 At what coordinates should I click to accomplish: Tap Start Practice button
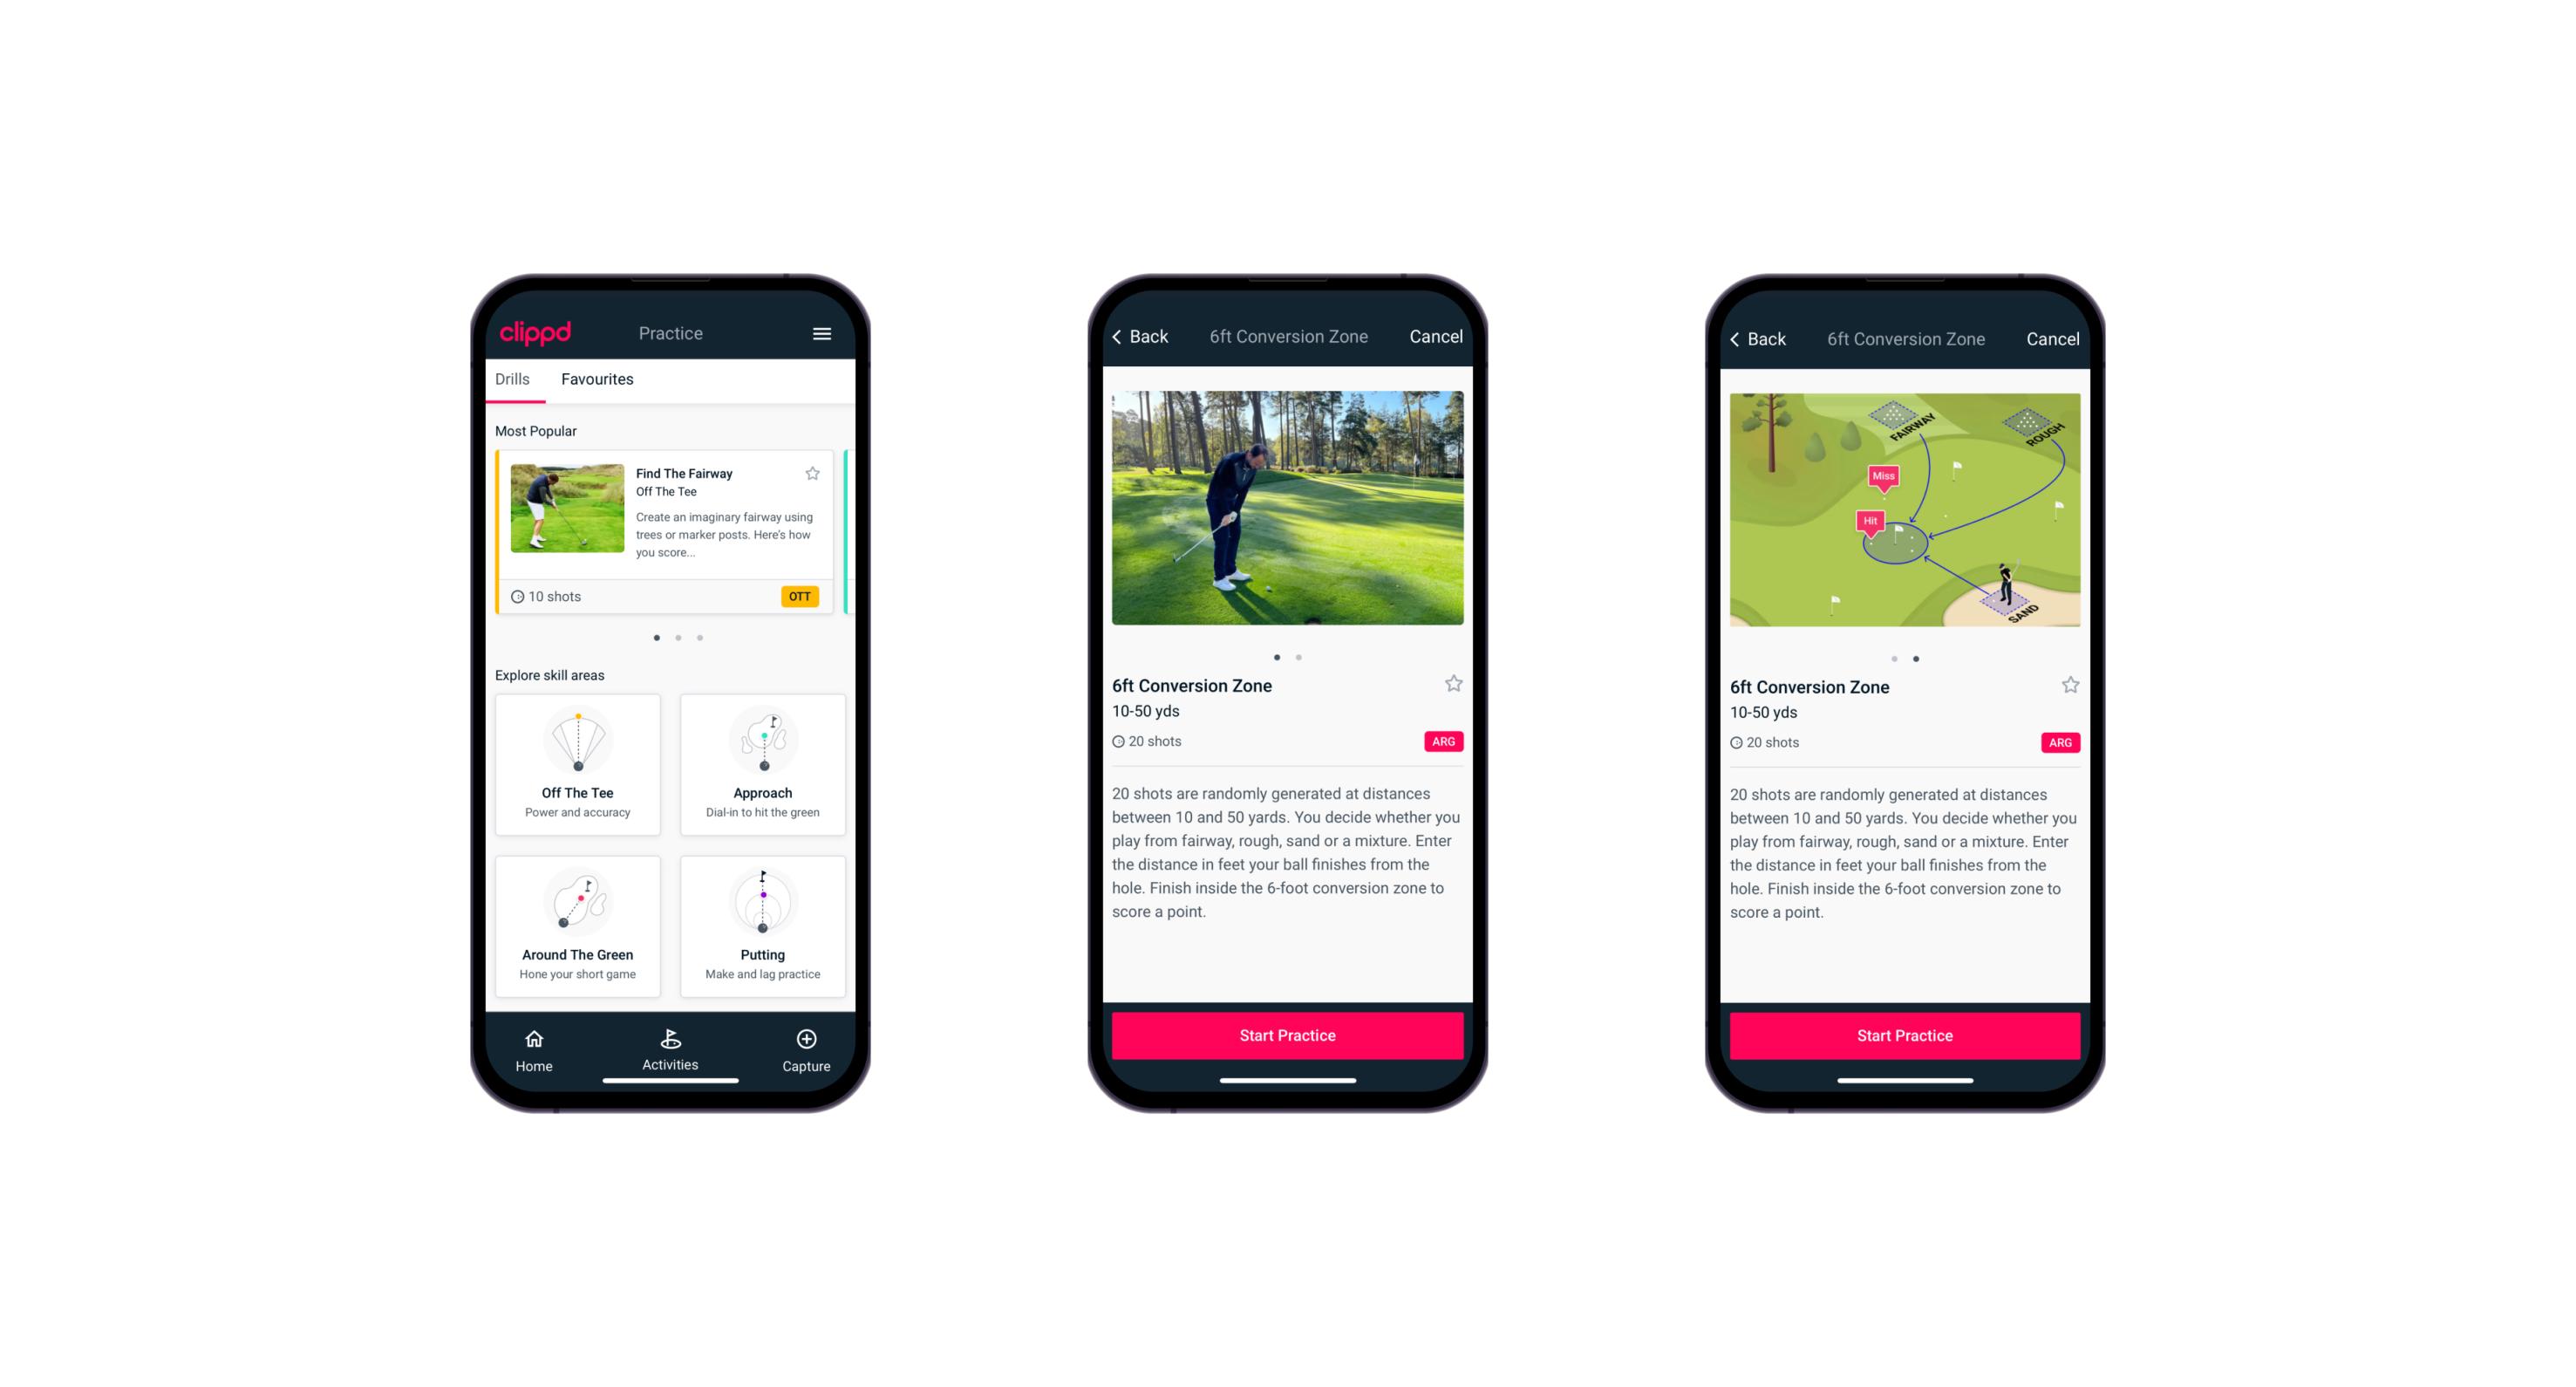coord(1285,1034)
